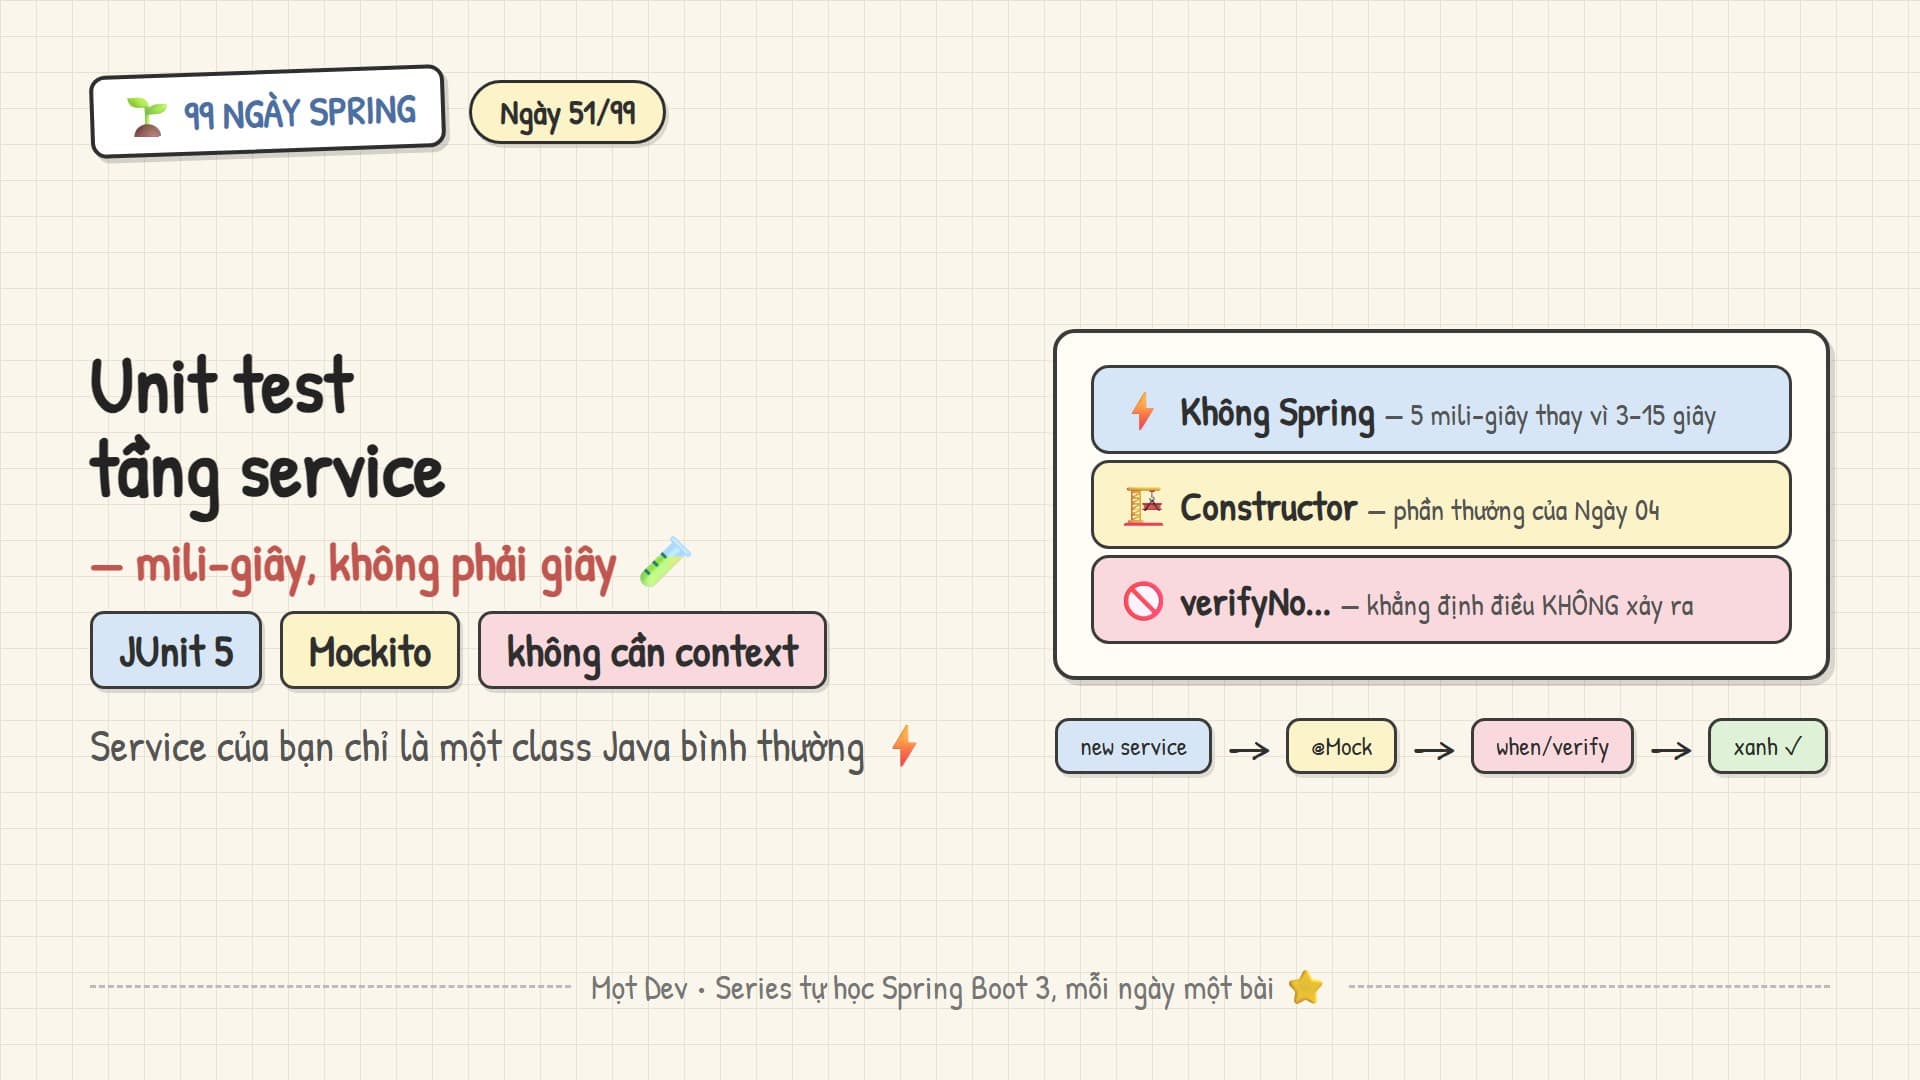Click the 'when/verify' step box

1552,747
